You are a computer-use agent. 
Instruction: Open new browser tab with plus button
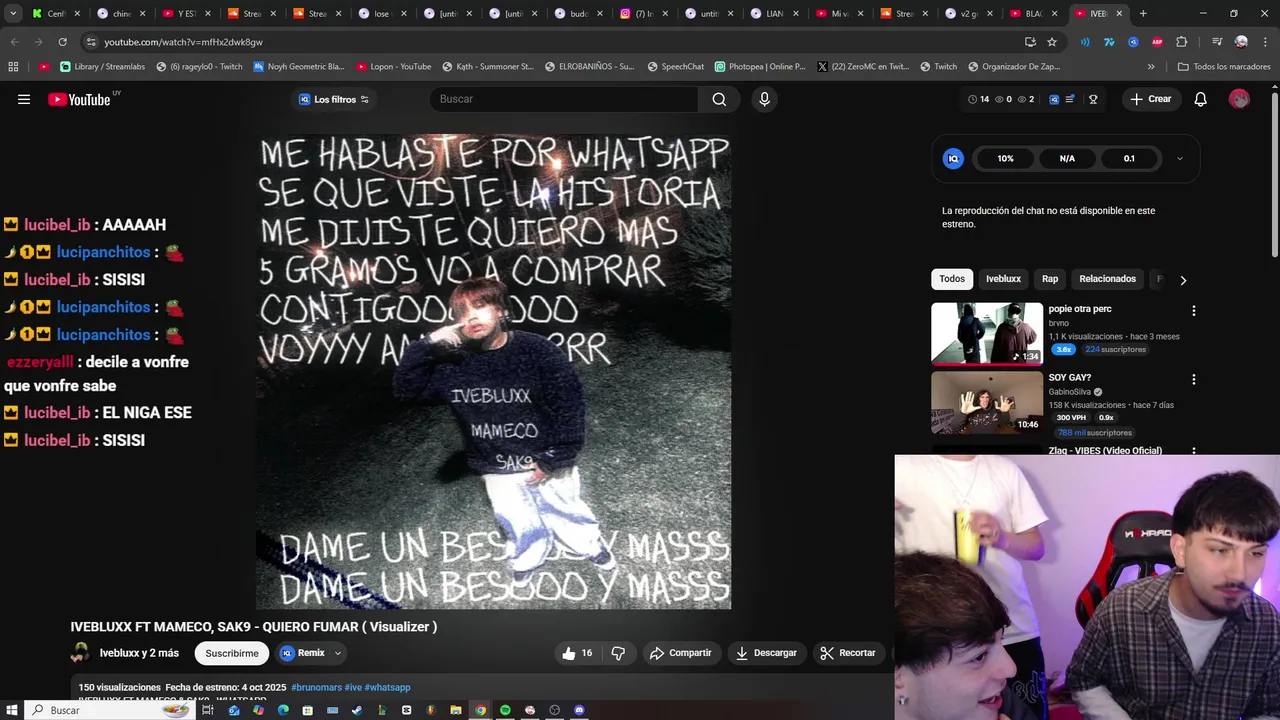(x=1143, y=14)
